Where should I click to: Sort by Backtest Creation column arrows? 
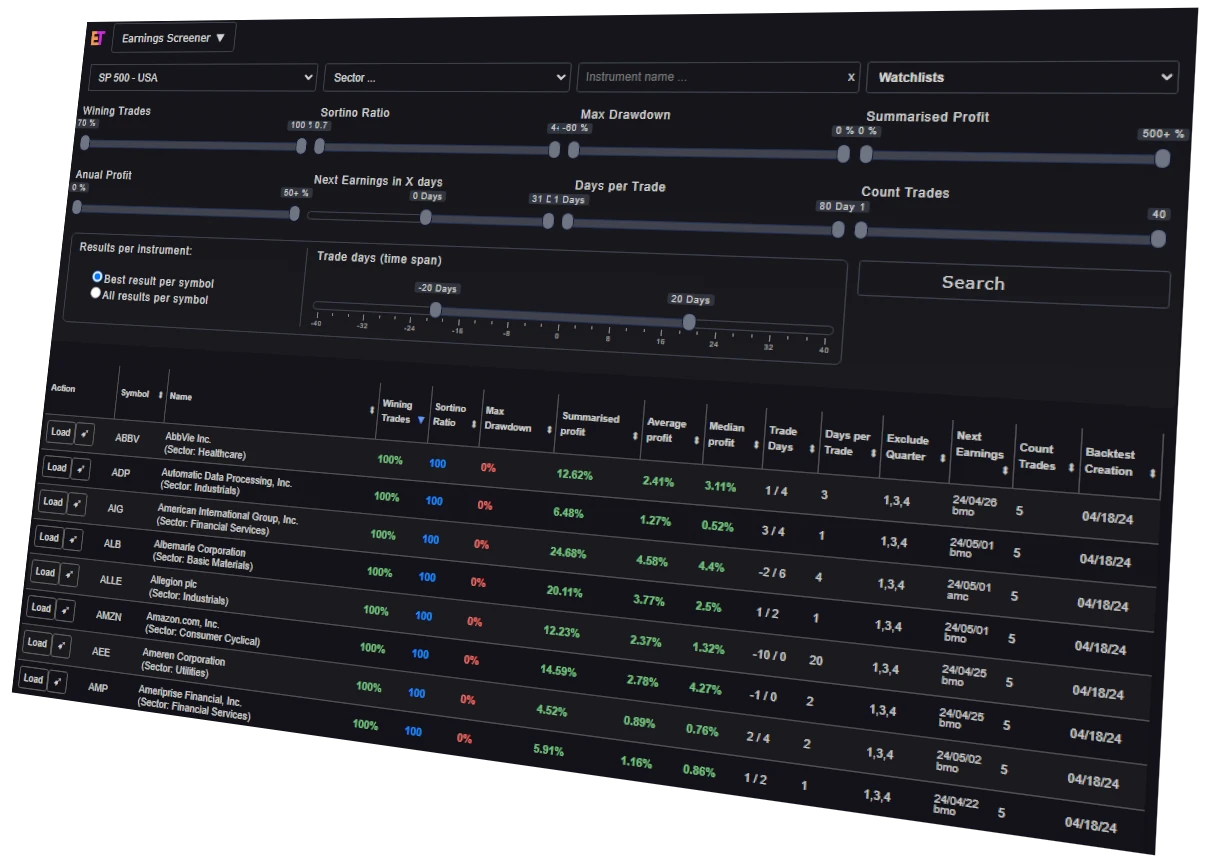coord(1152,473)
